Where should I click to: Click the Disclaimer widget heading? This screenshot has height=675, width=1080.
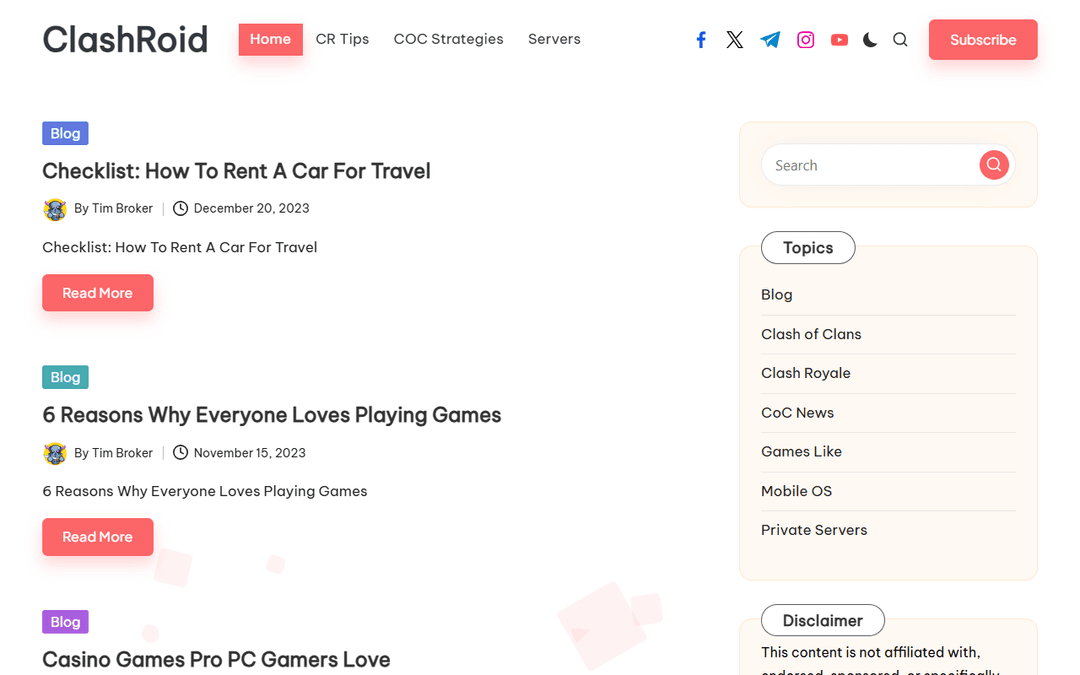pyautogui.click(x=822, y=621)
